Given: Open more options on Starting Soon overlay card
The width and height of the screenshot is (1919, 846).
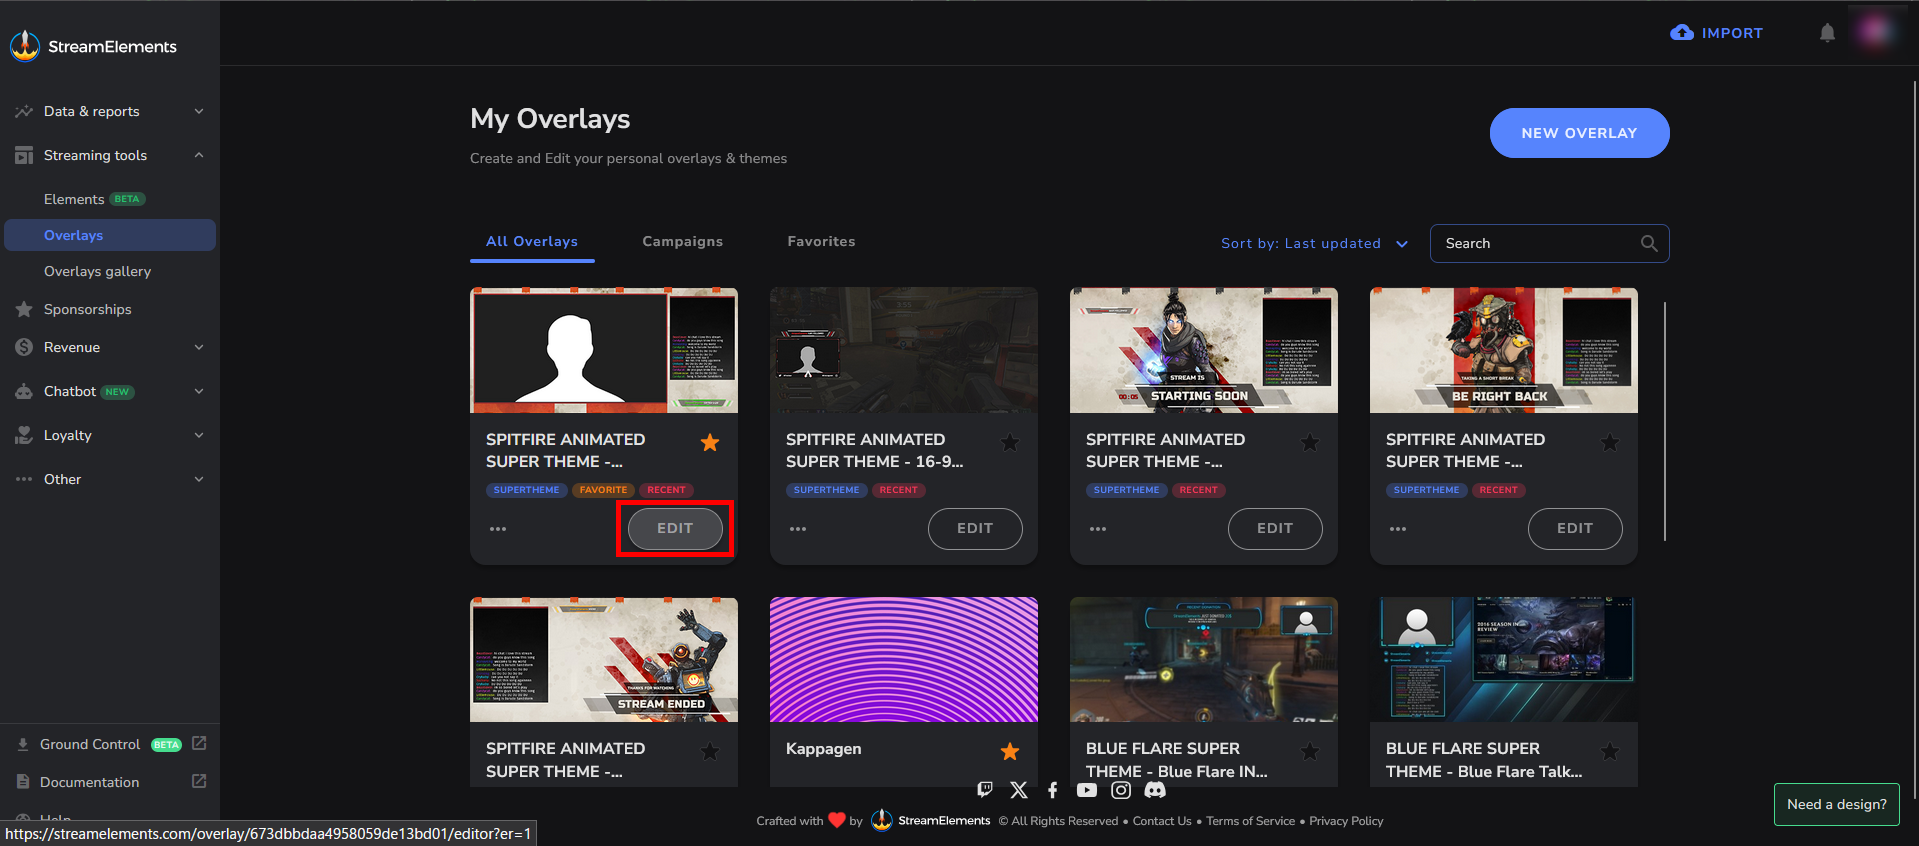Looking at the screenshot, I should (1098, 529).
